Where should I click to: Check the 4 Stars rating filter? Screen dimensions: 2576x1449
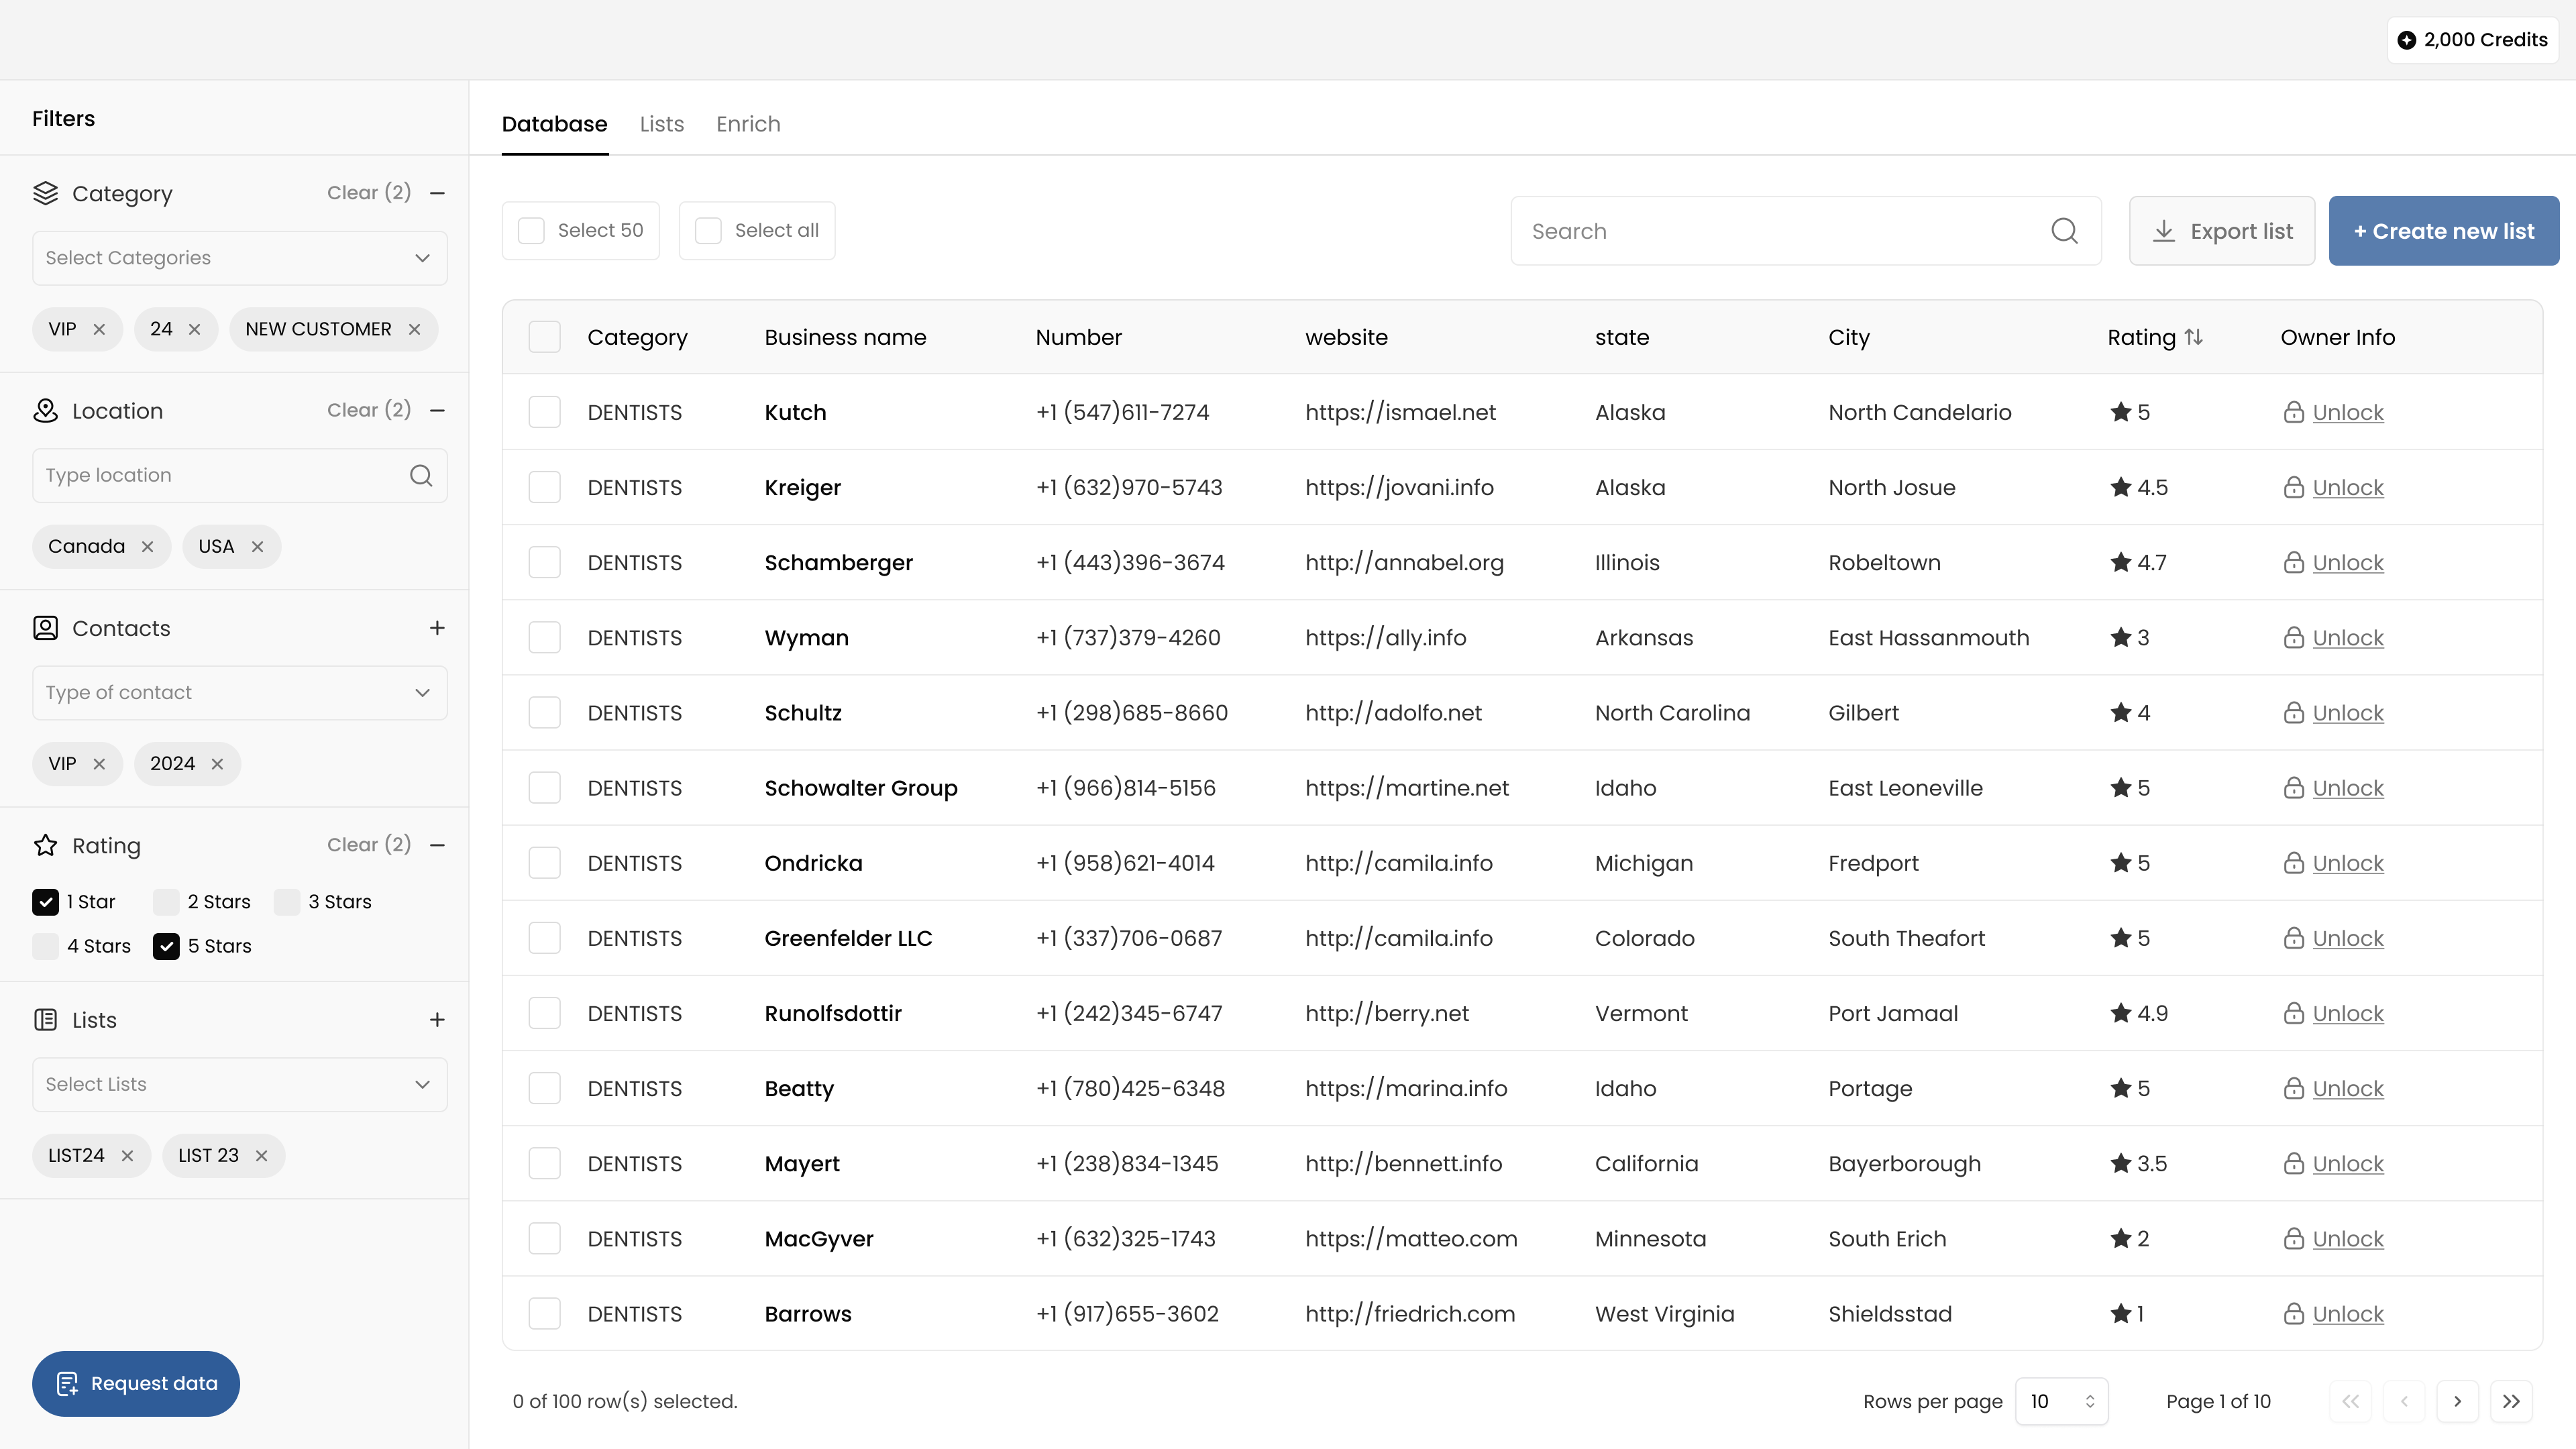(46, 946)
